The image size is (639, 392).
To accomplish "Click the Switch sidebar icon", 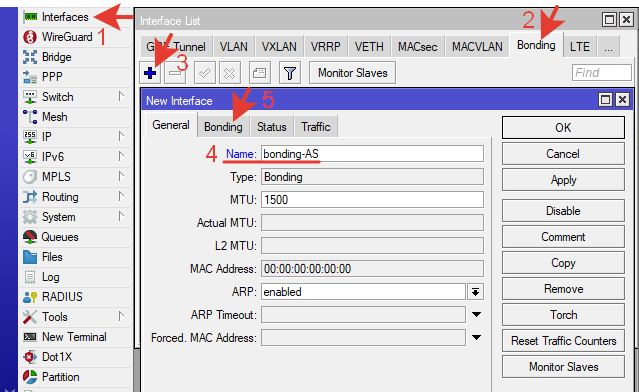I will [30, 97].
